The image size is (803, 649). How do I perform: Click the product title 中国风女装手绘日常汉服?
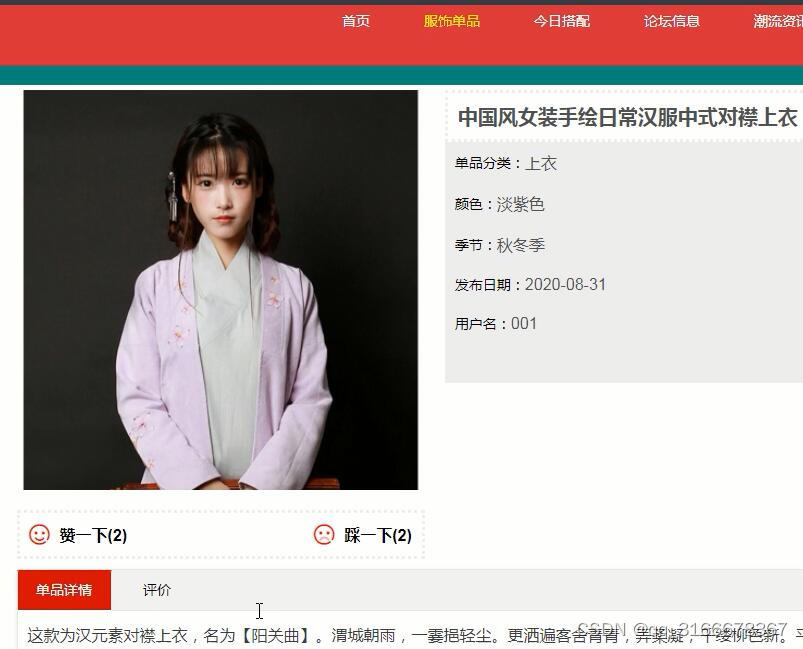pyautogui.click(x=628, y=117)
